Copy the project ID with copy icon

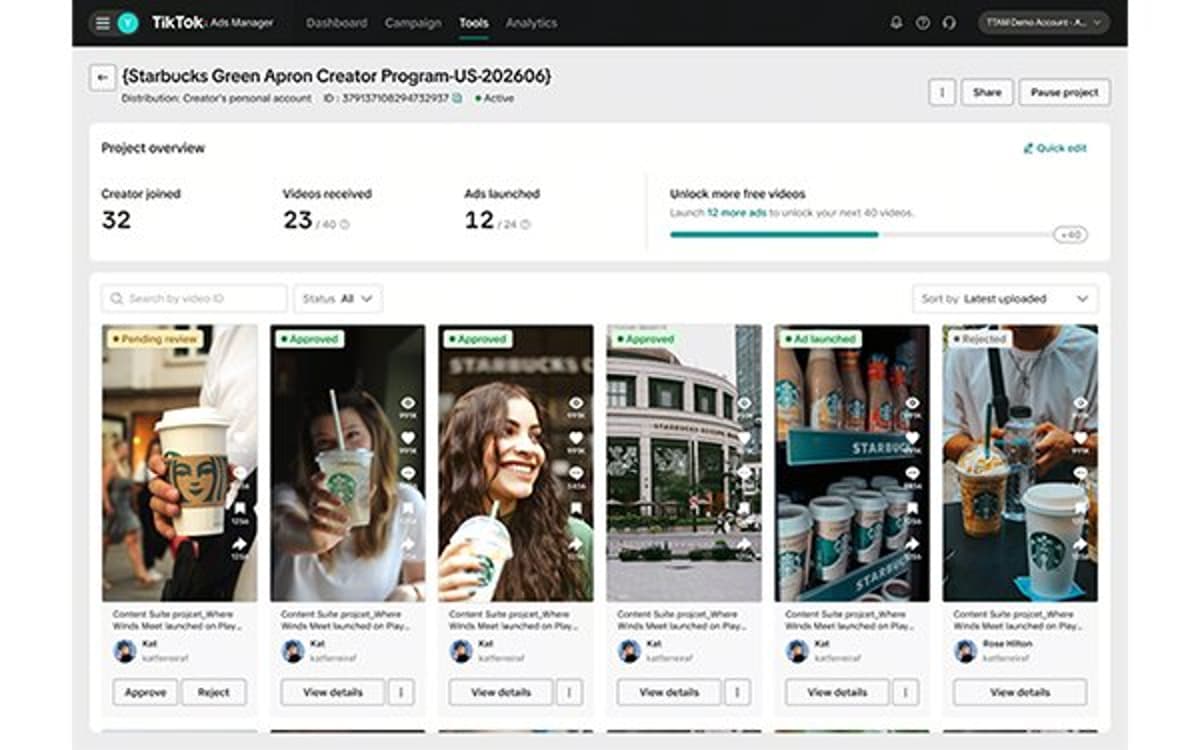(x=457, y=98)
